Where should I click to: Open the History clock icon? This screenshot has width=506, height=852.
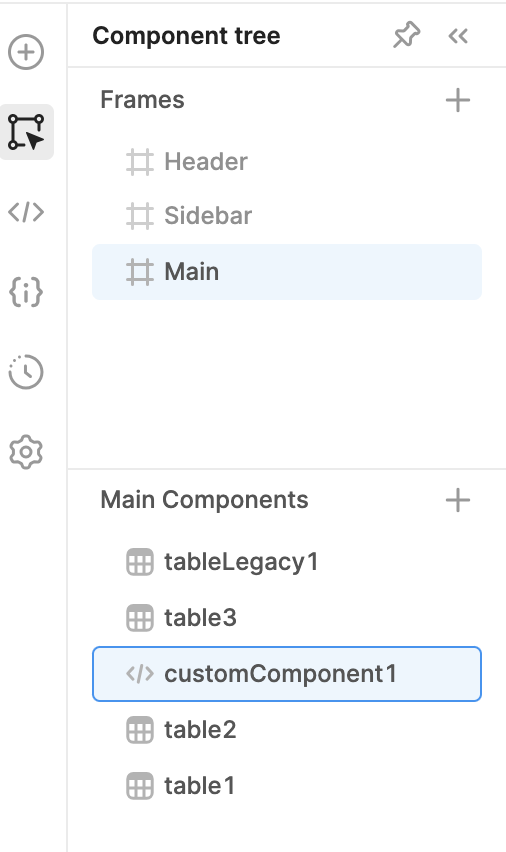tap(26, 372)
